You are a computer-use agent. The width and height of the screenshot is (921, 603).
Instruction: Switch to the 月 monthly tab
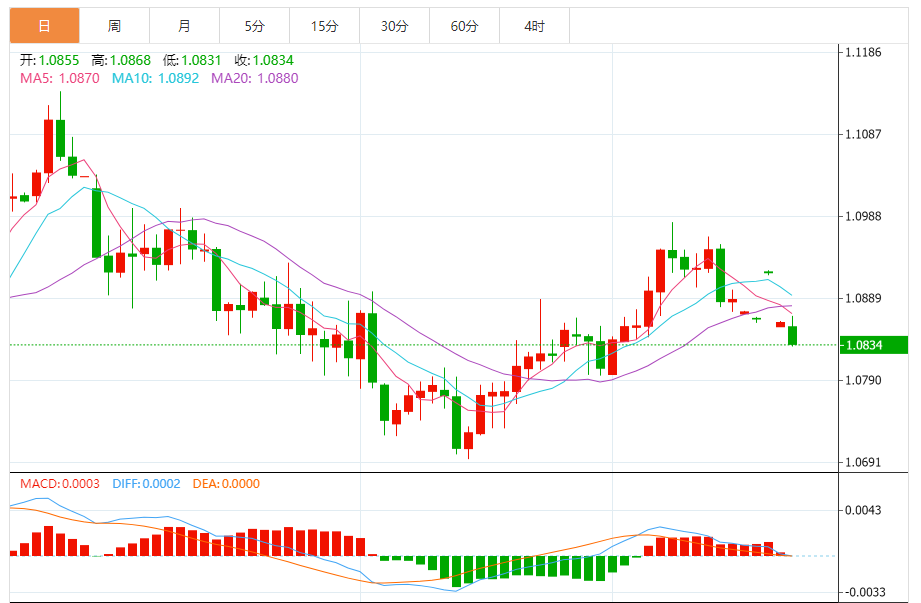click(x=184, y=26)
